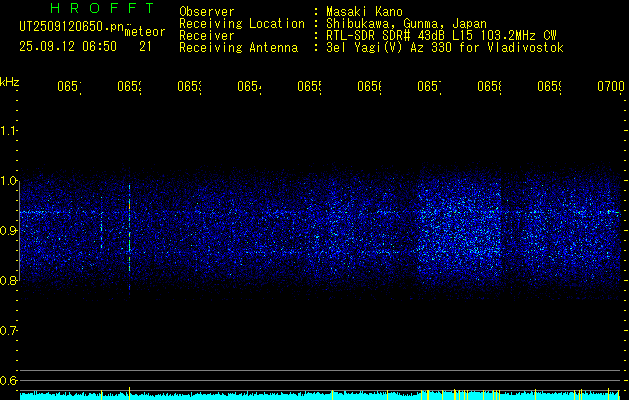Click the 0700 time axis marker
This screenshot has width=629, height=400.
coord(611,86)
